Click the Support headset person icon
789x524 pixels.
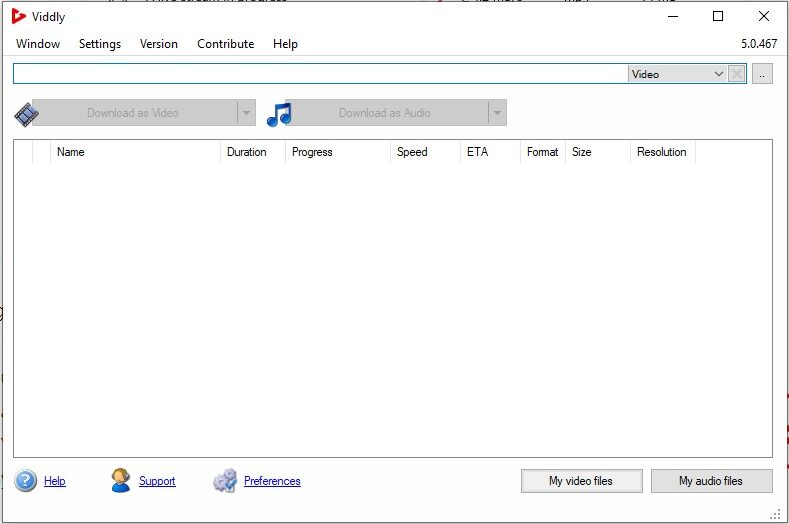point(121,481)
